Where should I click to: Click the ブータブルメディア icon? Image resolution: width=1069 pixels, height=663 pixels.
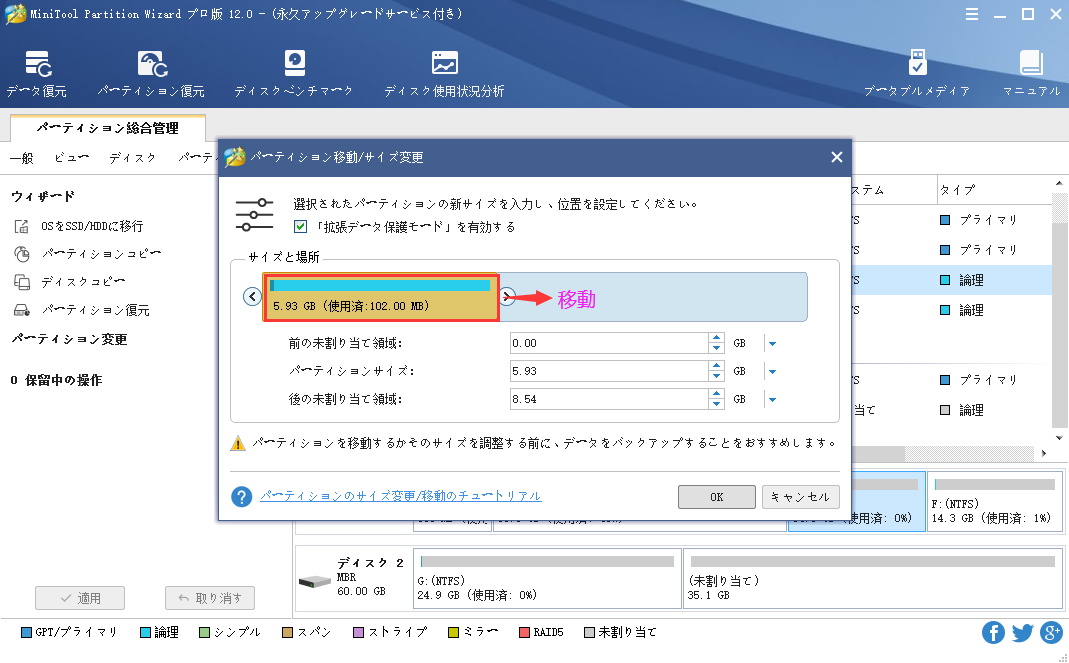(x=917, y=64)
